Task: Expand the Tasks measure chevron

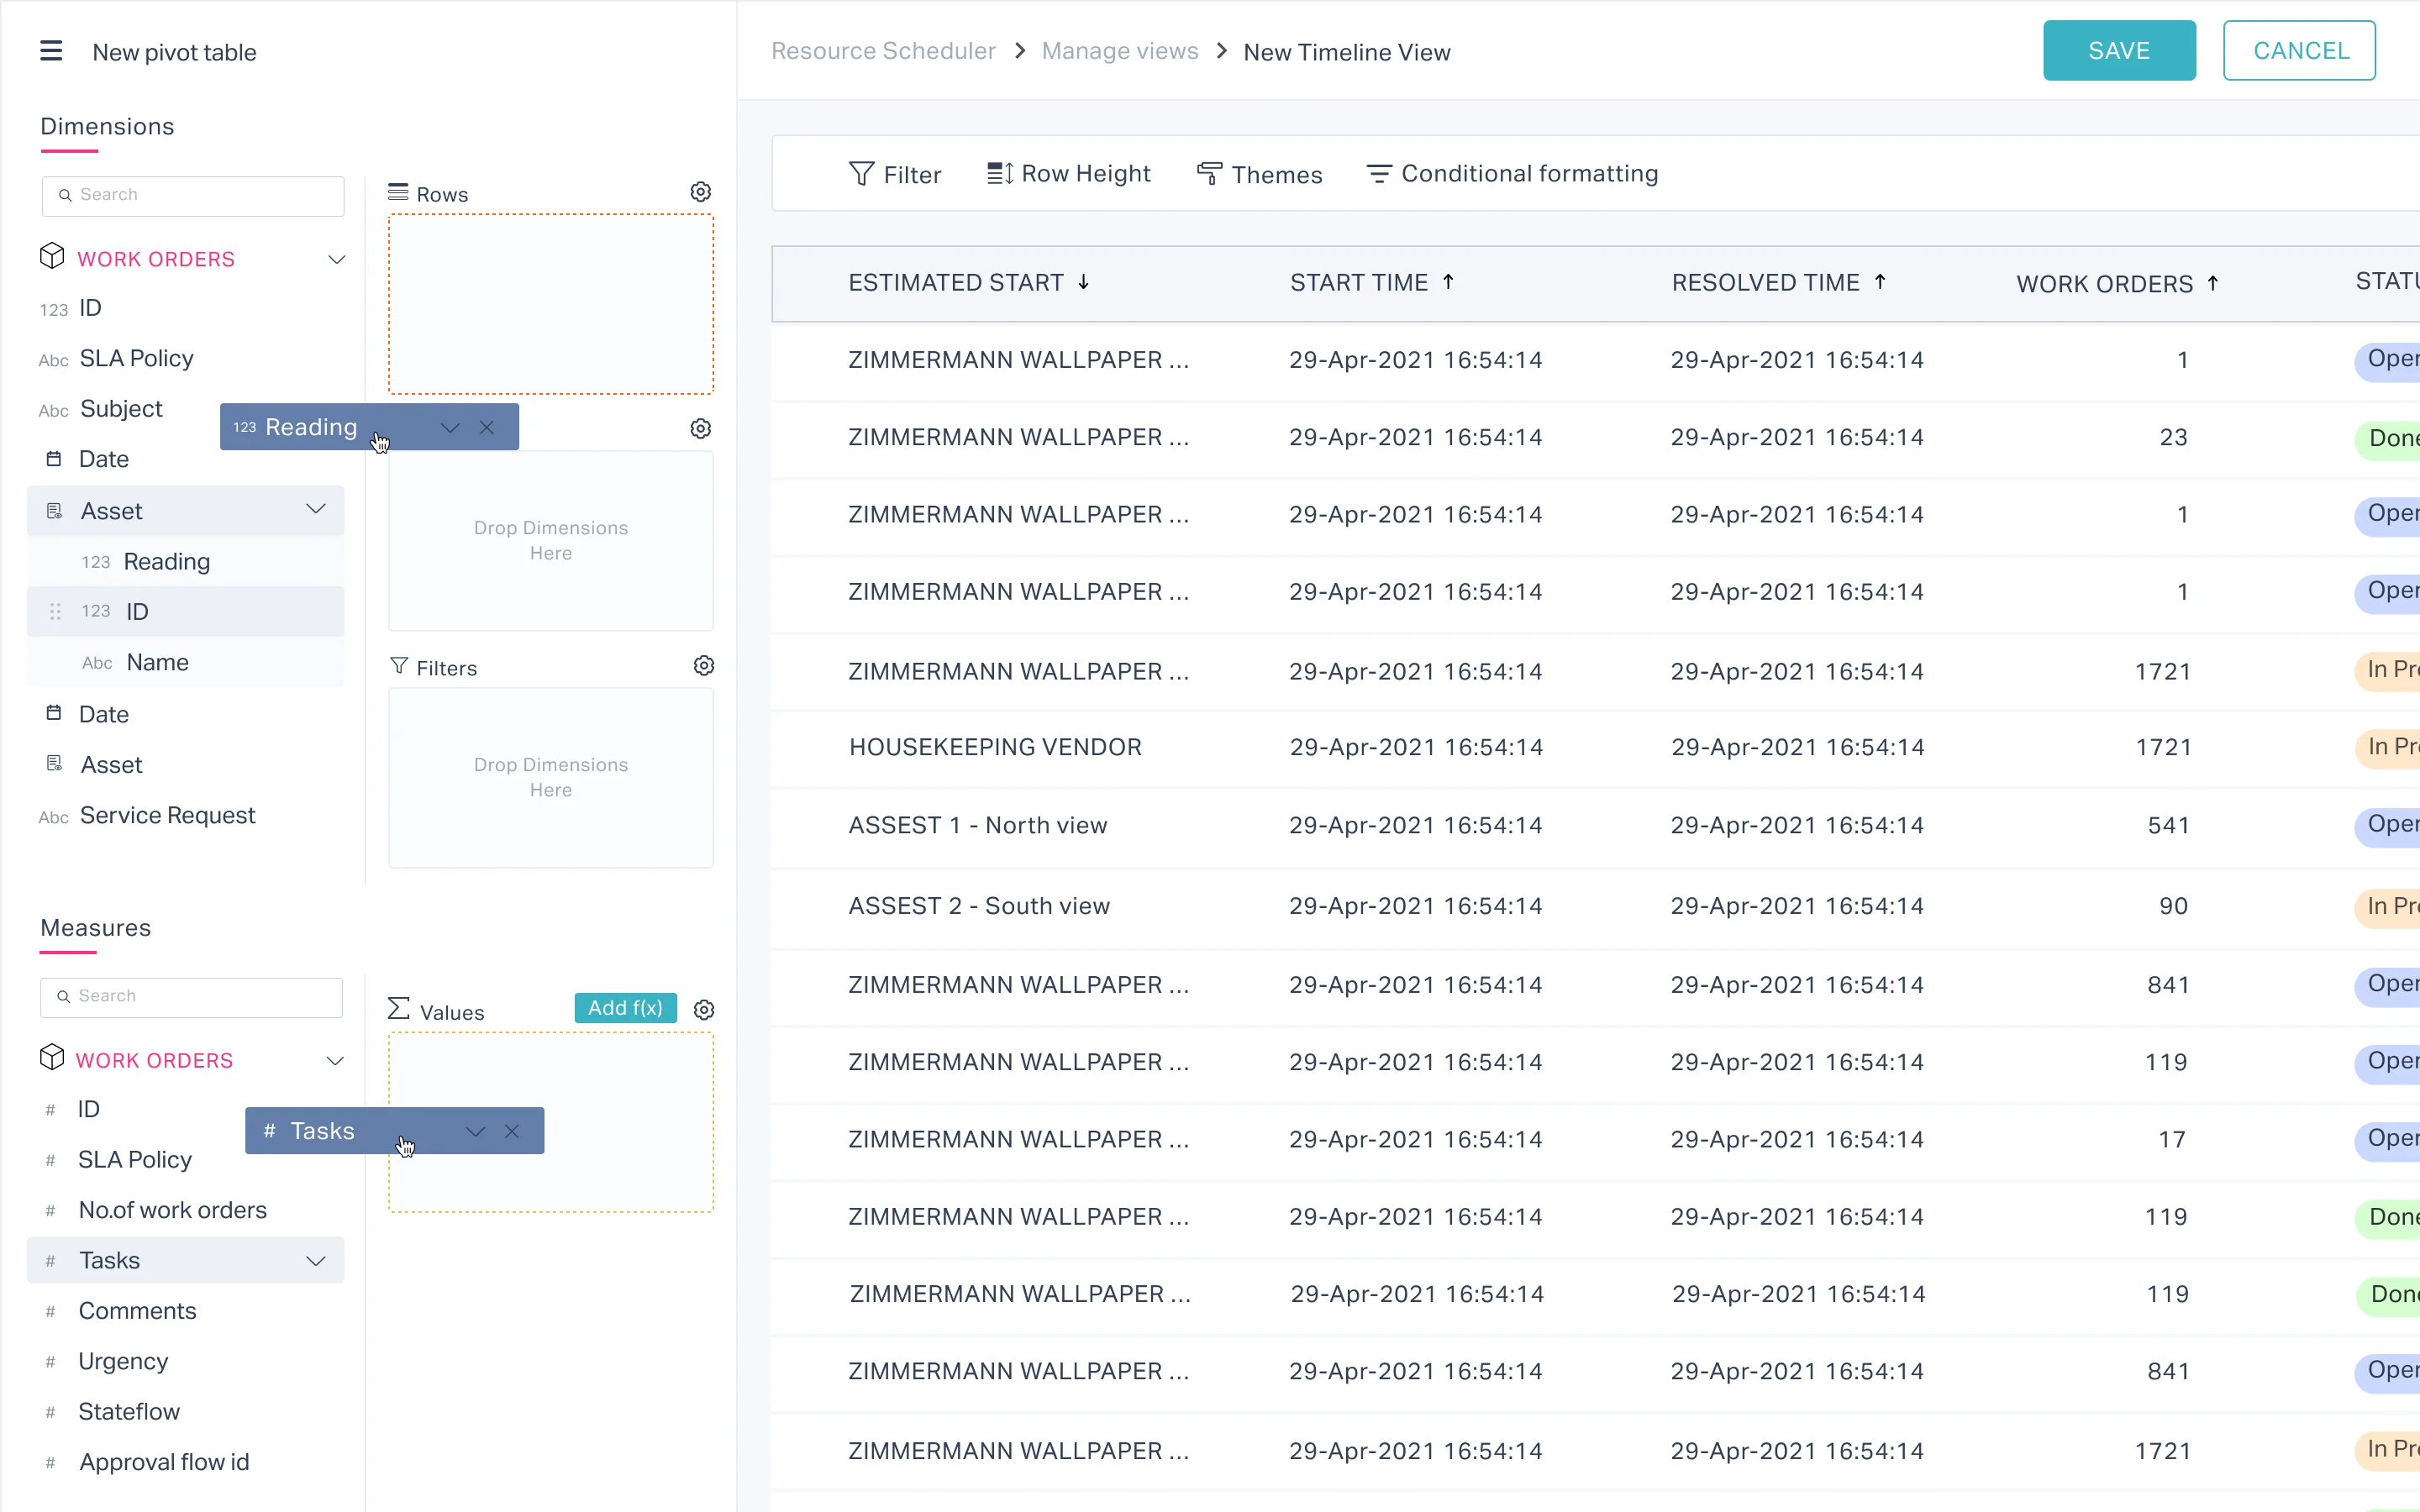Action: [x=316, y=1261]
